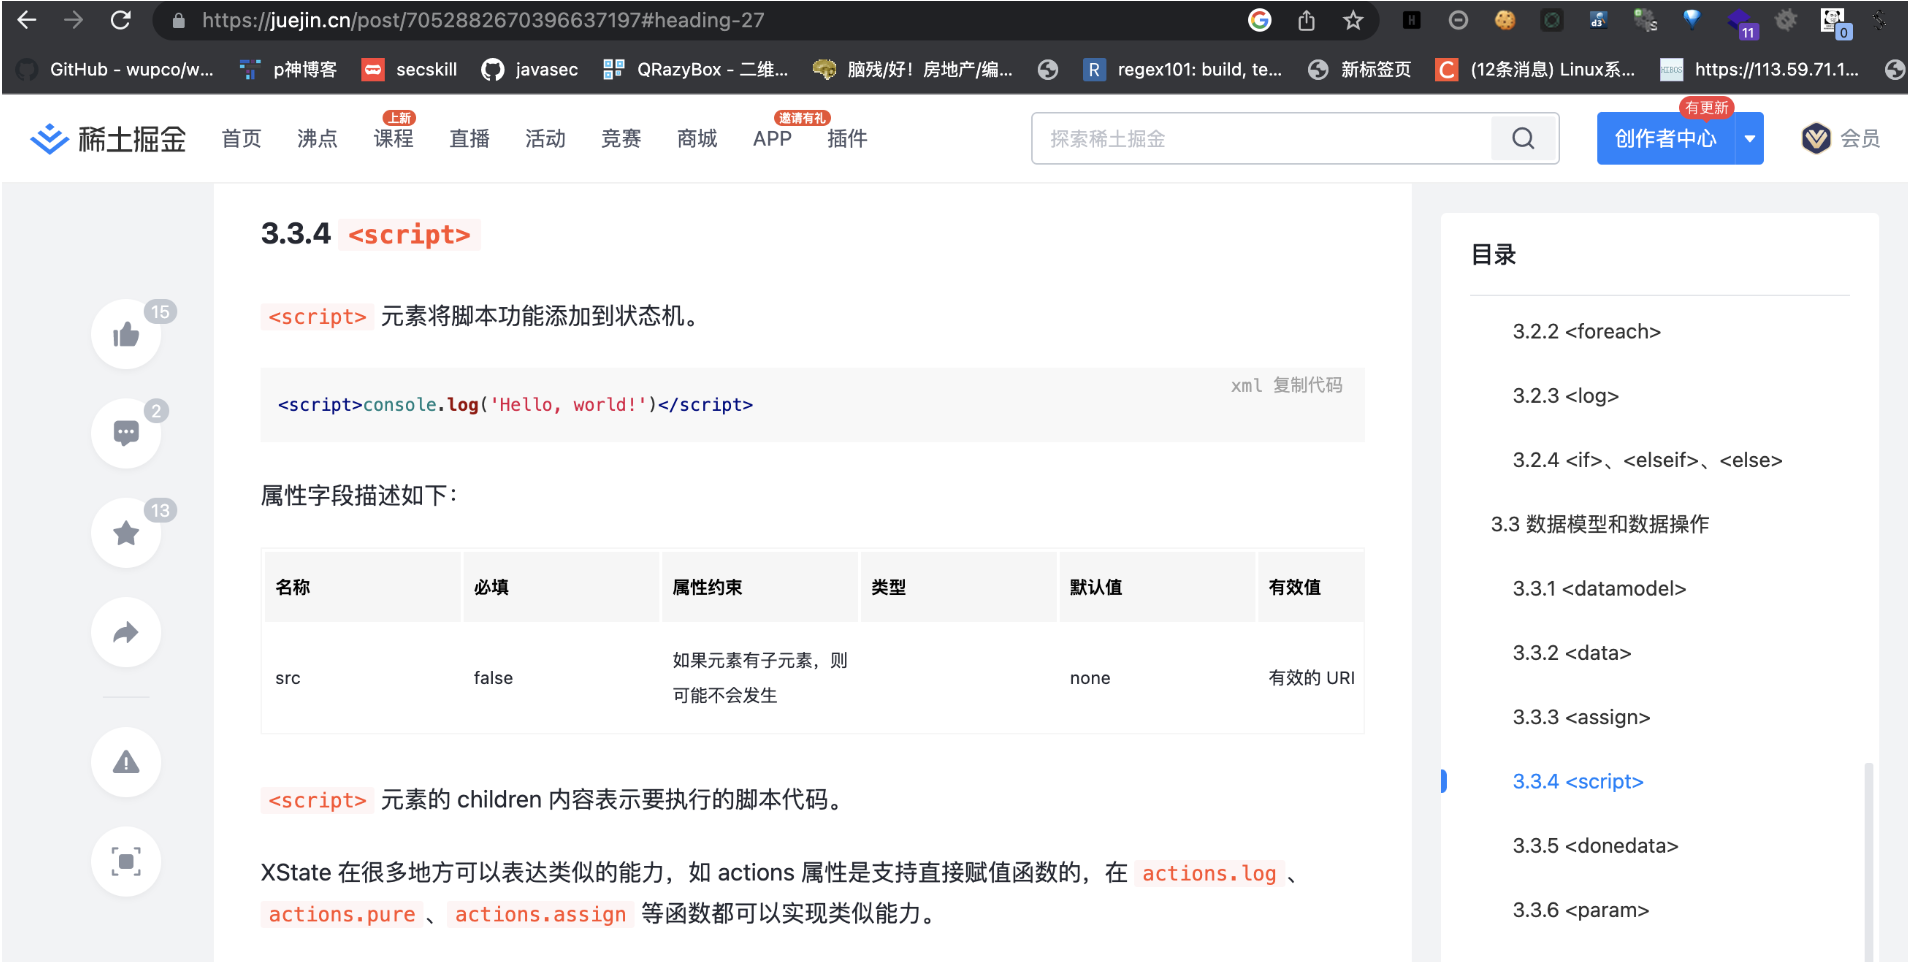
Task: Open javasec bookmark
Action: coord(530,69)
